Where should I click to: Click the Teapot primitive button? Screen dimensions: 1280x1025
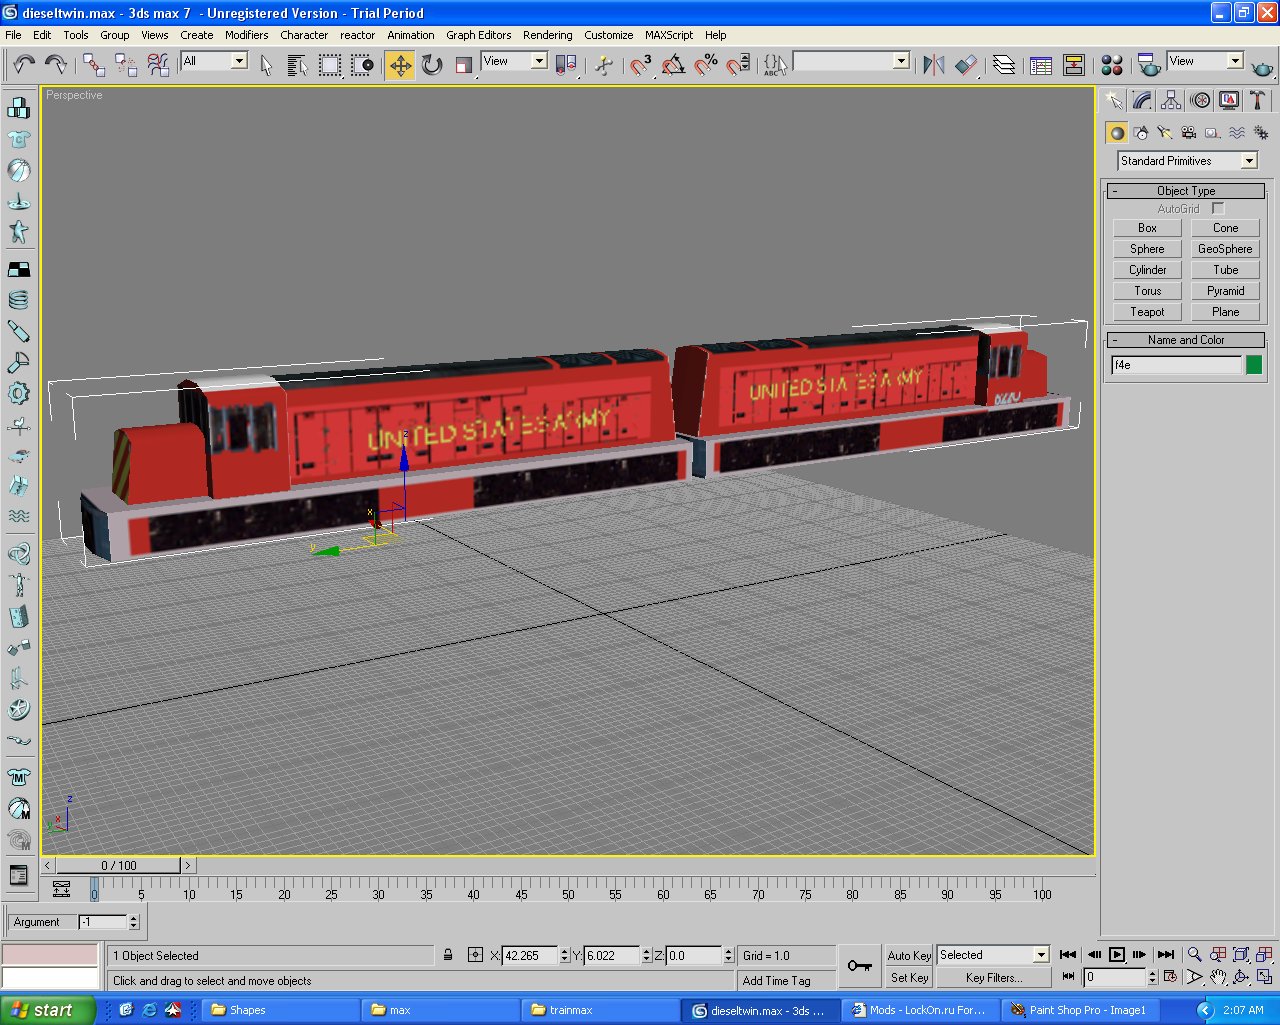tap(1147, 312)
